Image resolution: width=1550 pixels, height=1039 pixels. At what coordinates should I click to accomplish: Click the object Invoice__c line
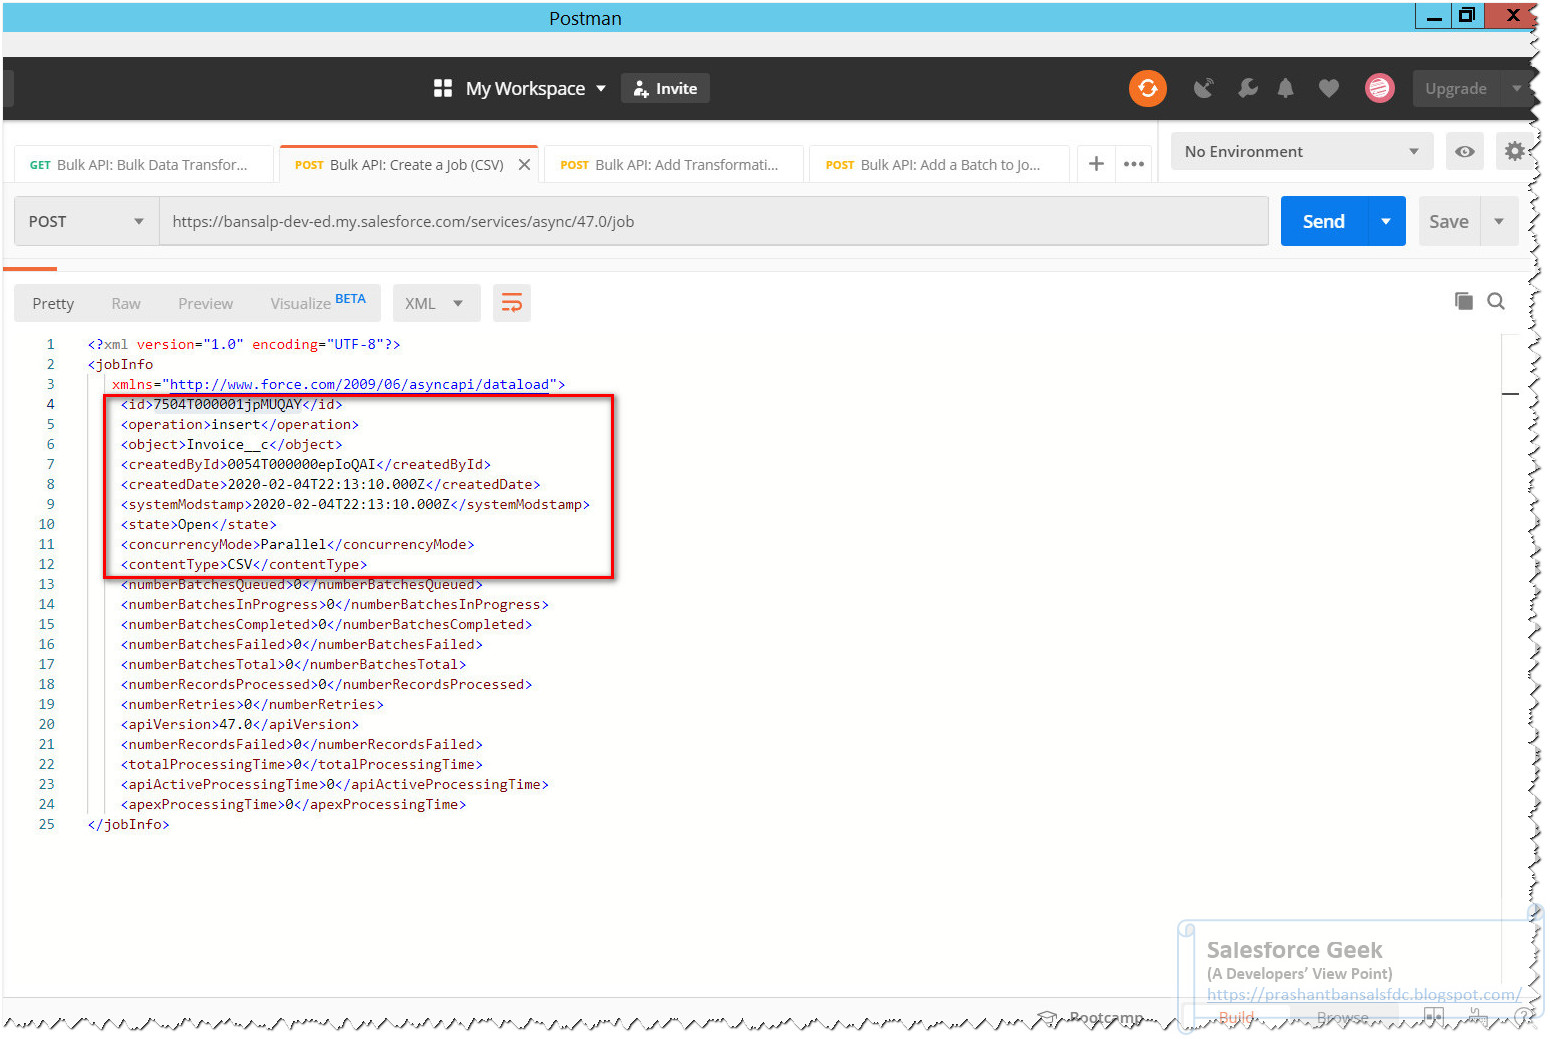click(232, 444)
